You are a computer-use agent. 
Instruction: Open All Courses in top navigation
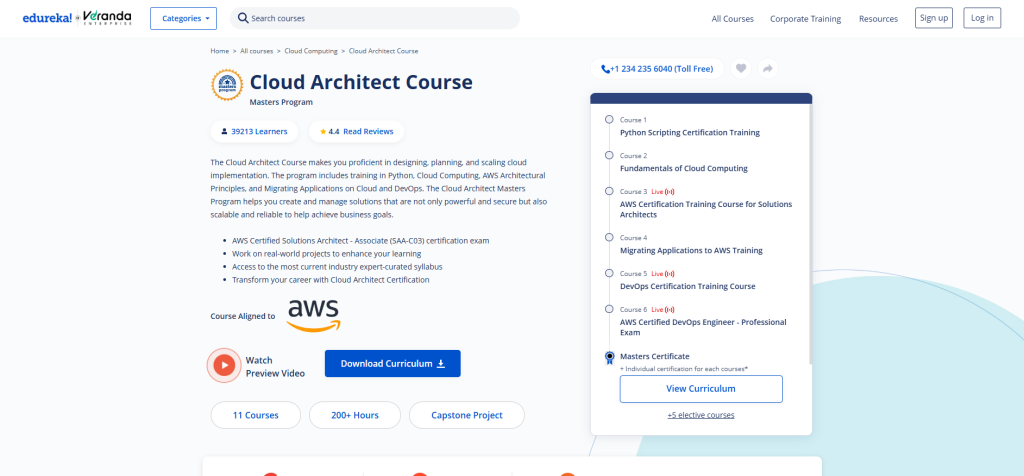pos(733,19)
